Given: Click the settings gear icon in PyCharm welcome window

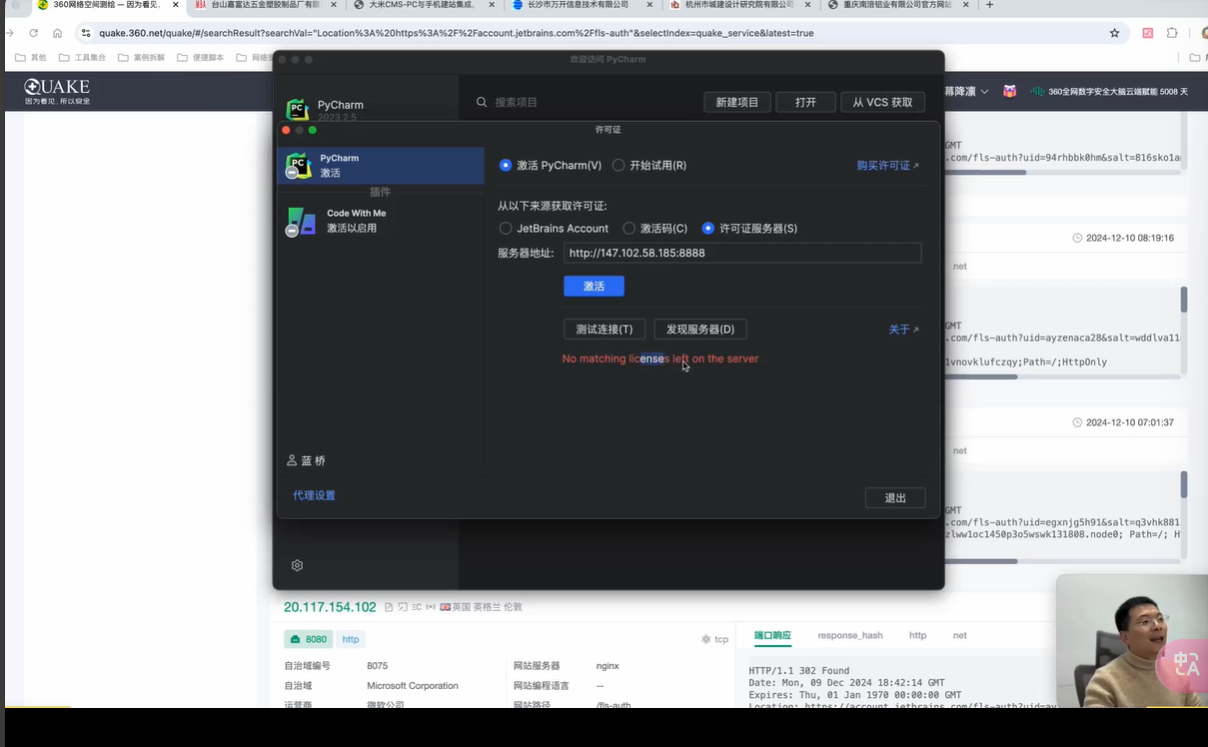Looking at the screenshot, I should [x=297, y=566].
